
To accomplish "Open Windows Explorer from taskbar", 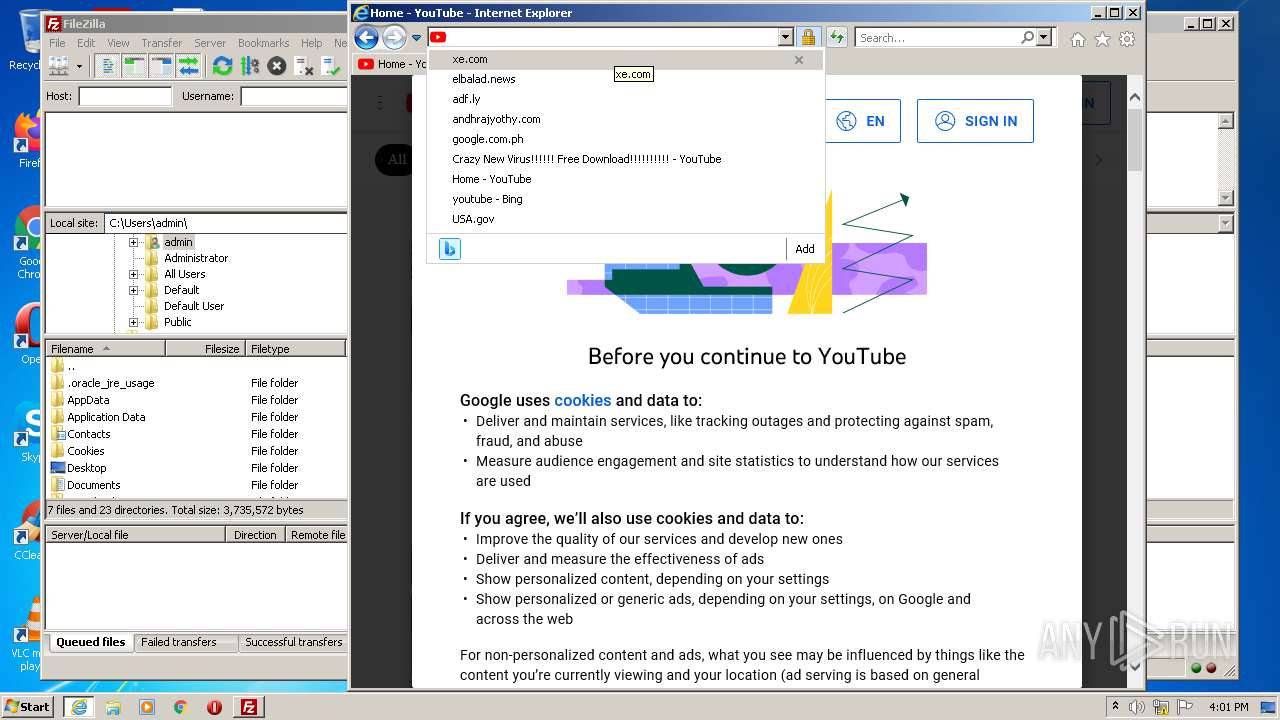I will 113,707.
